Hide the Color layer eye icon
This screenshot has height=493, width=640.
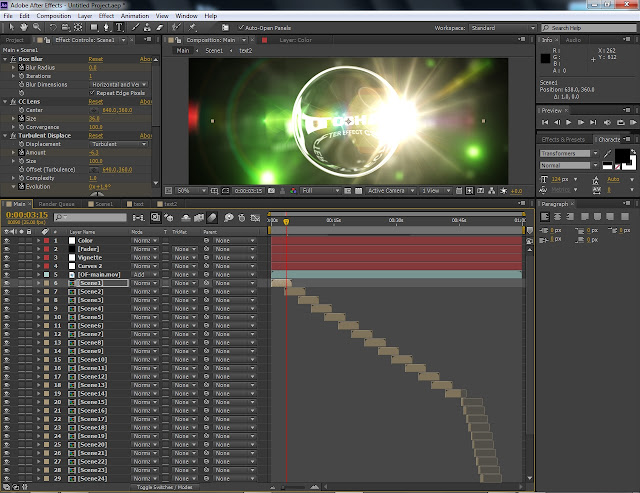point(7,240)
